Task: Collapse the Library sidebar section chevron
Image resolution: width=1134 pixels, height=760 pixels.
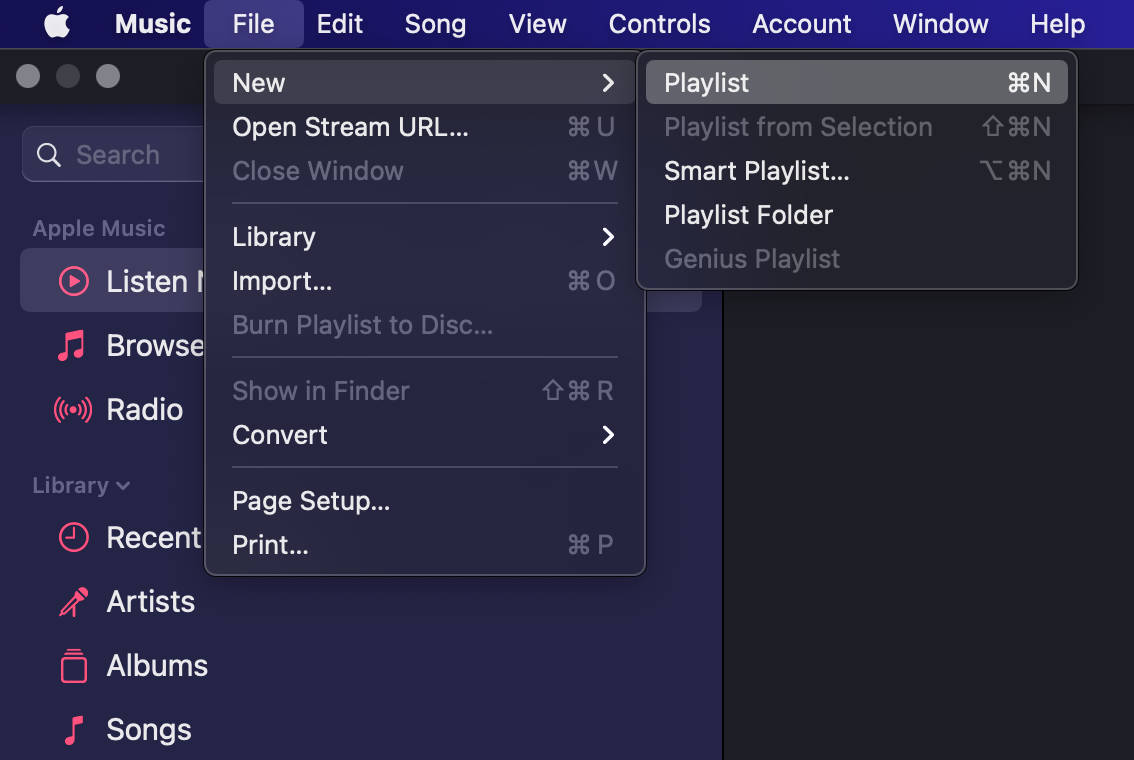Action: 123,486
